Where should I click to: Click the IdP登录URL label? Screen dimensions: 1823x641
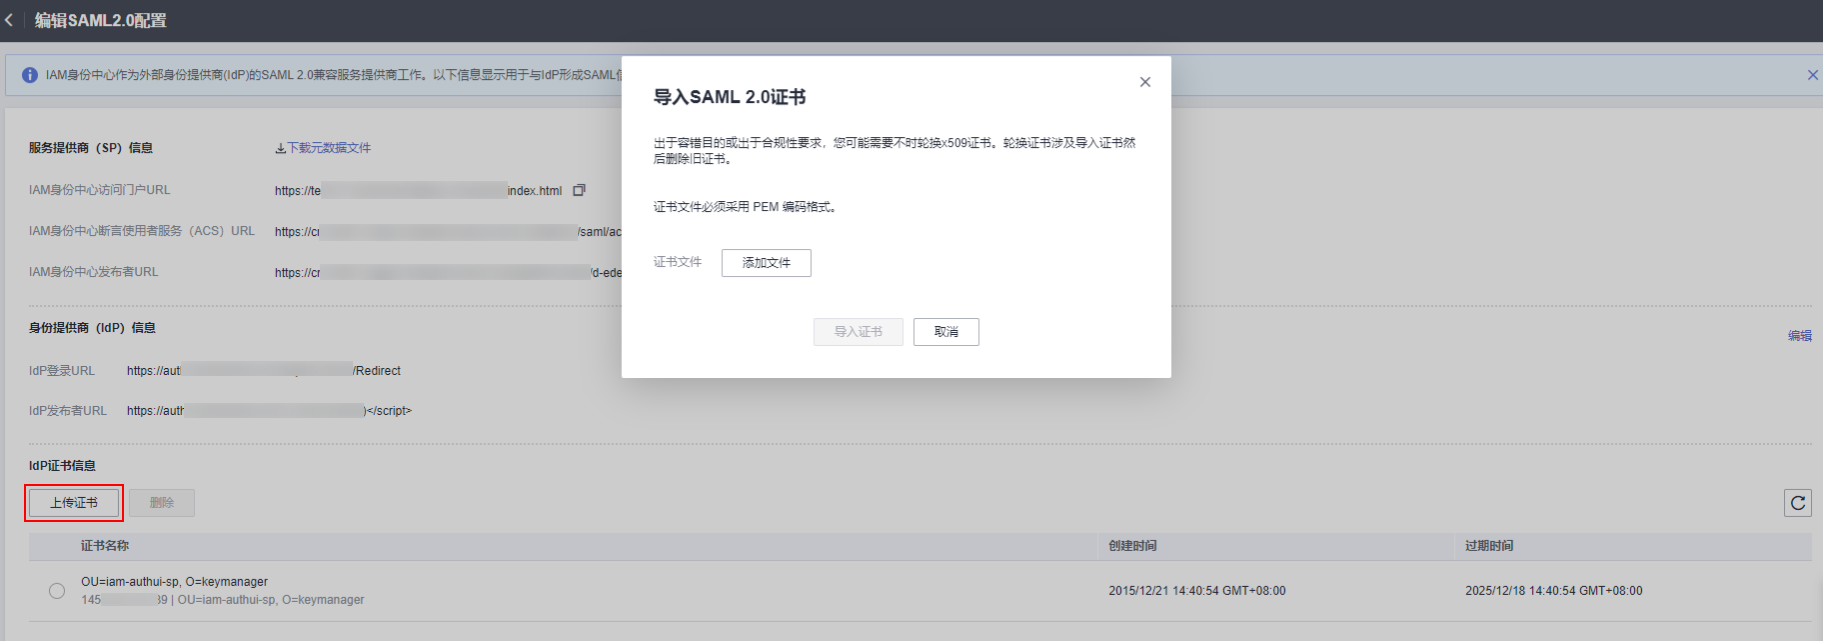click(62, 371)
